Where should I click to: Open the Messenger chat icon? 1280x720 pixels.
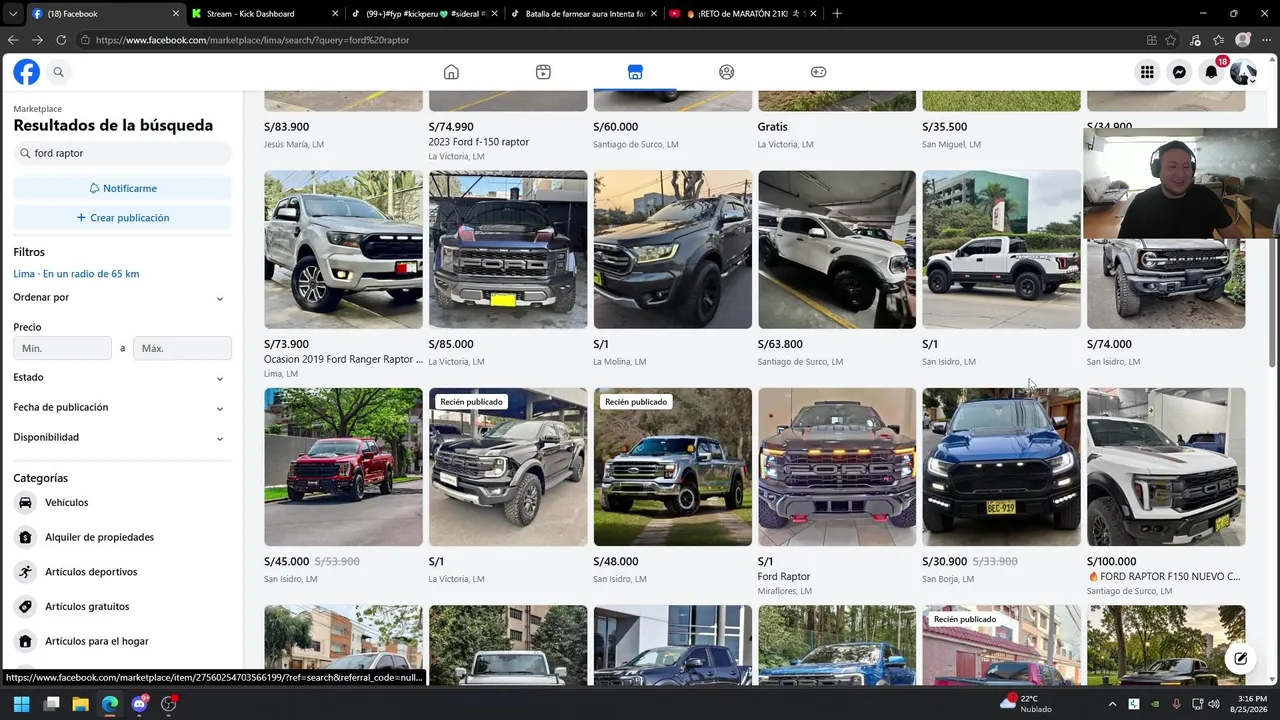[x=1179, y=72]
